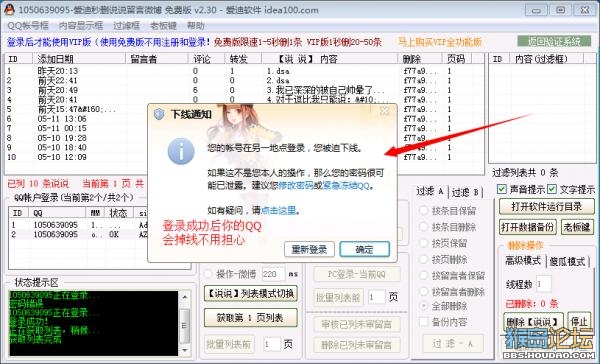Click the status log scrollbar thumb

[x=185, y=326]
